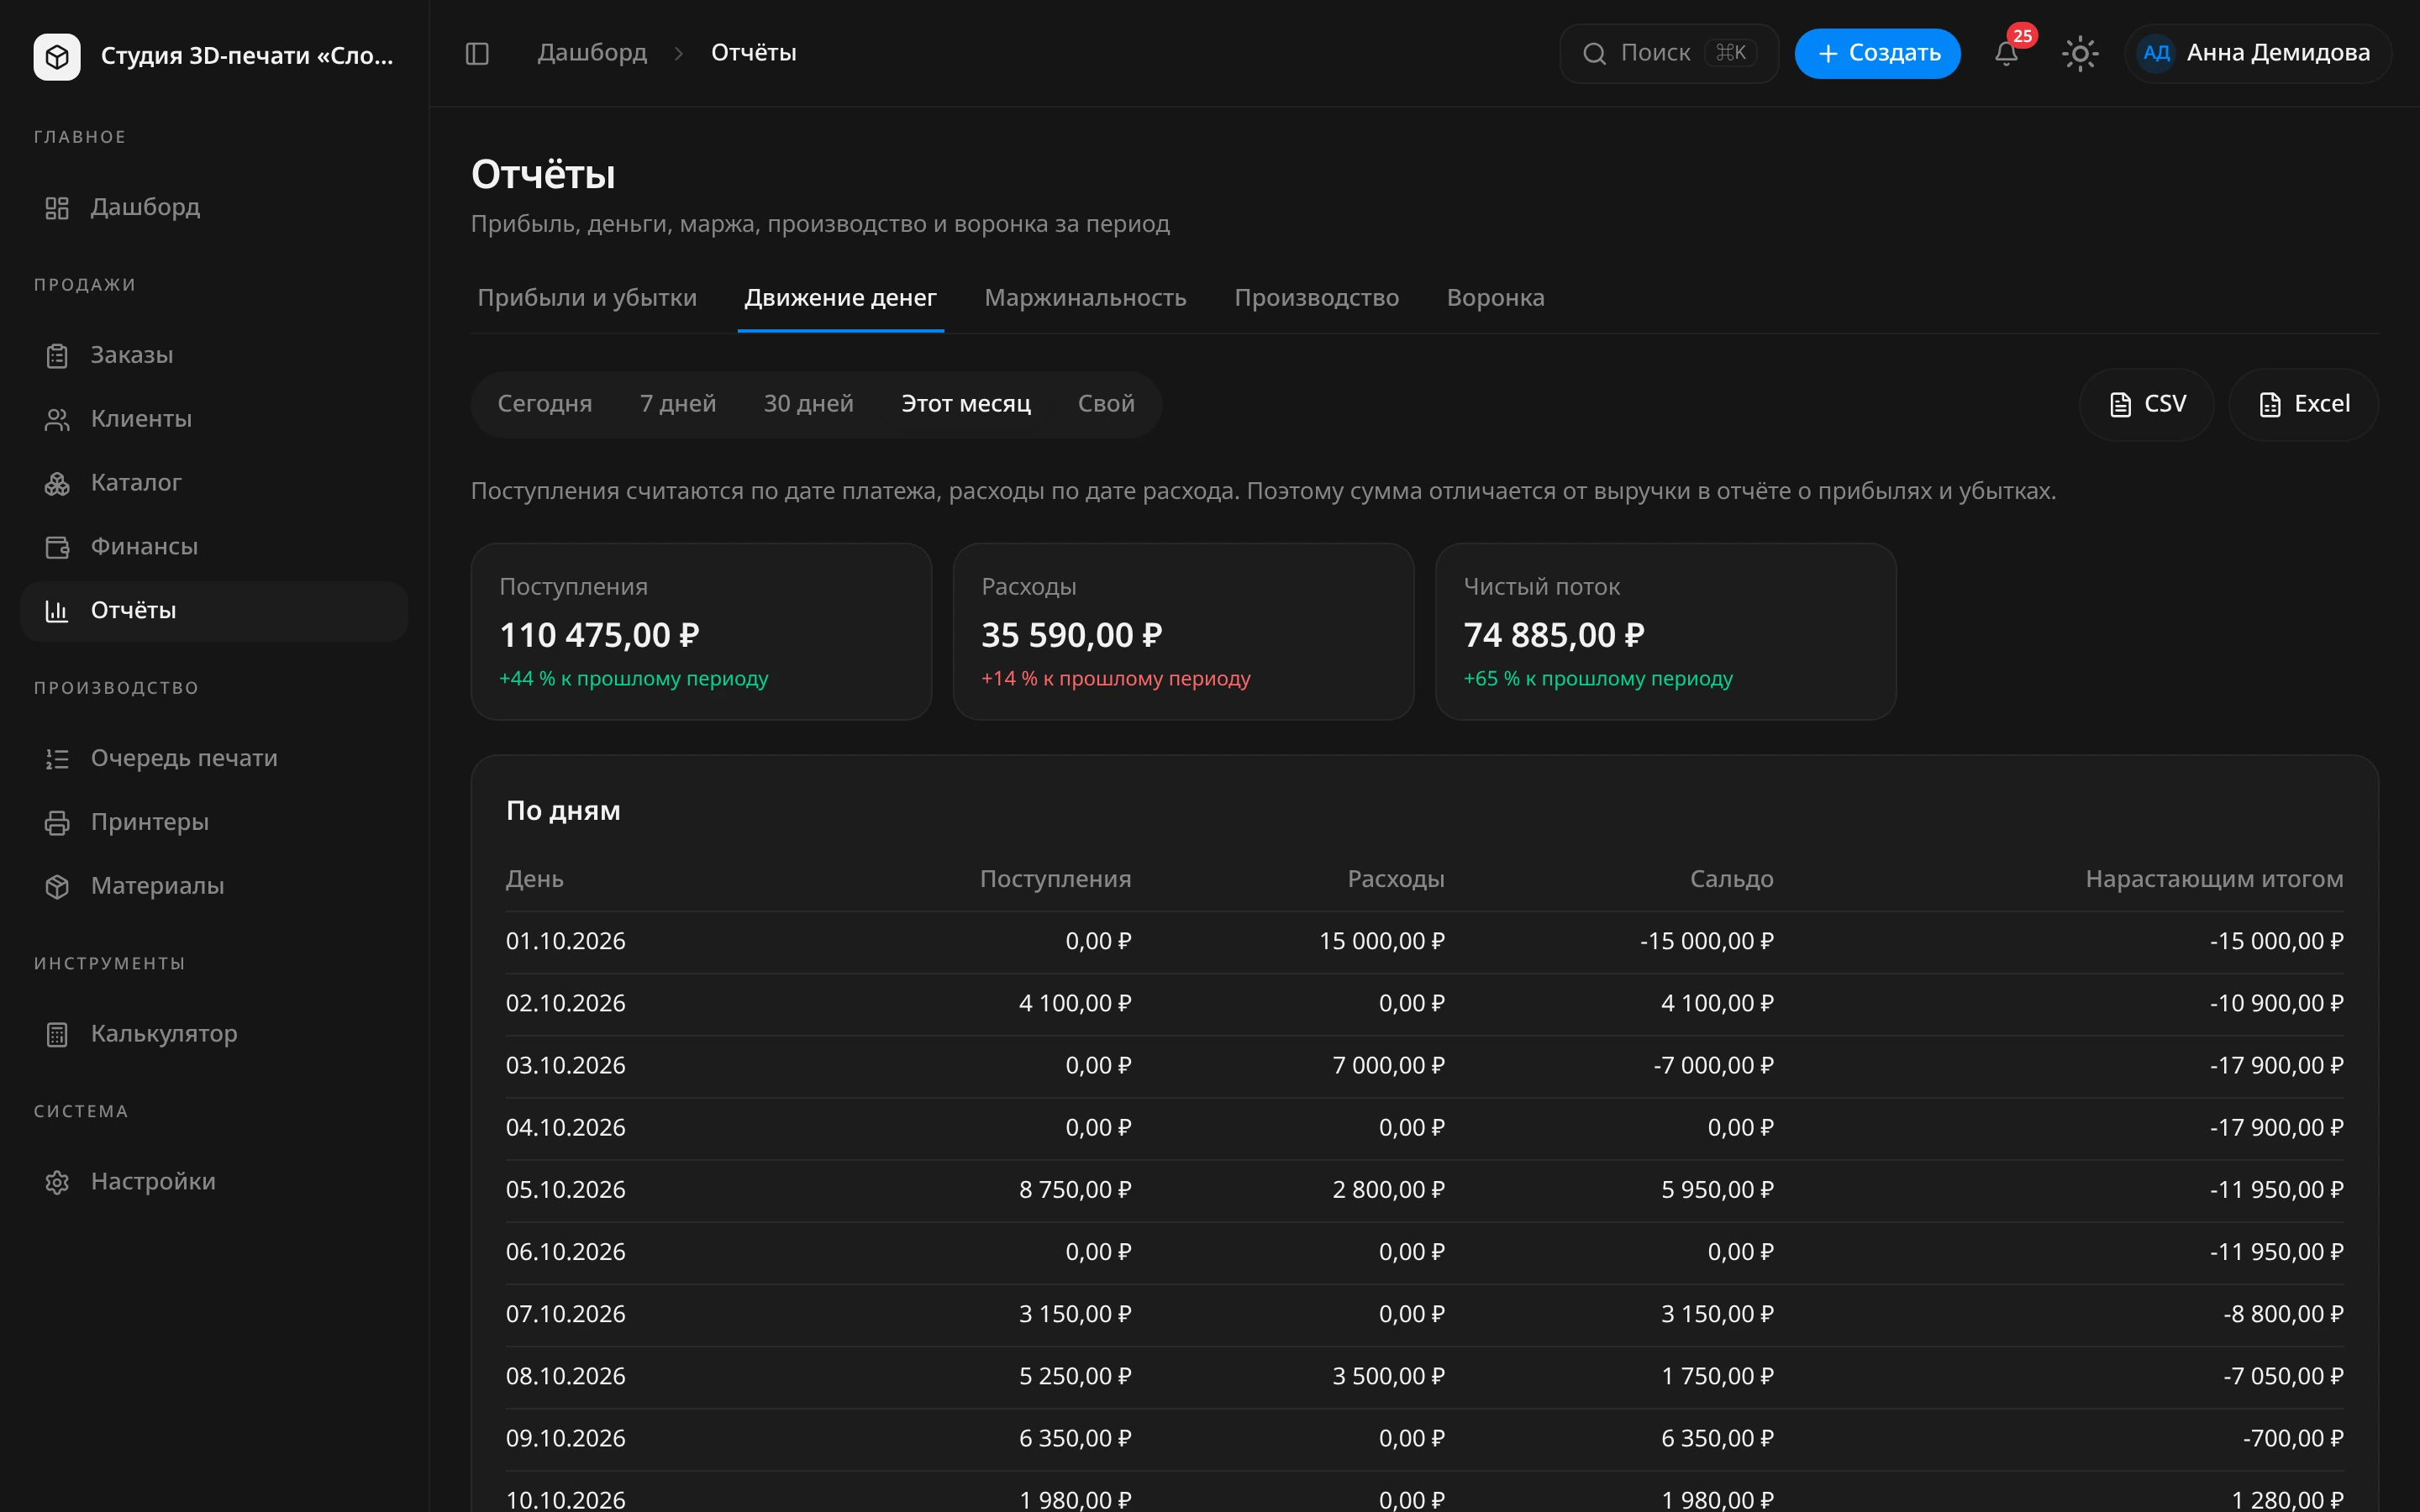2420x1512 pixels.
Task: Click the 05.10.2026 date cell
Action: click(566, 1190)
